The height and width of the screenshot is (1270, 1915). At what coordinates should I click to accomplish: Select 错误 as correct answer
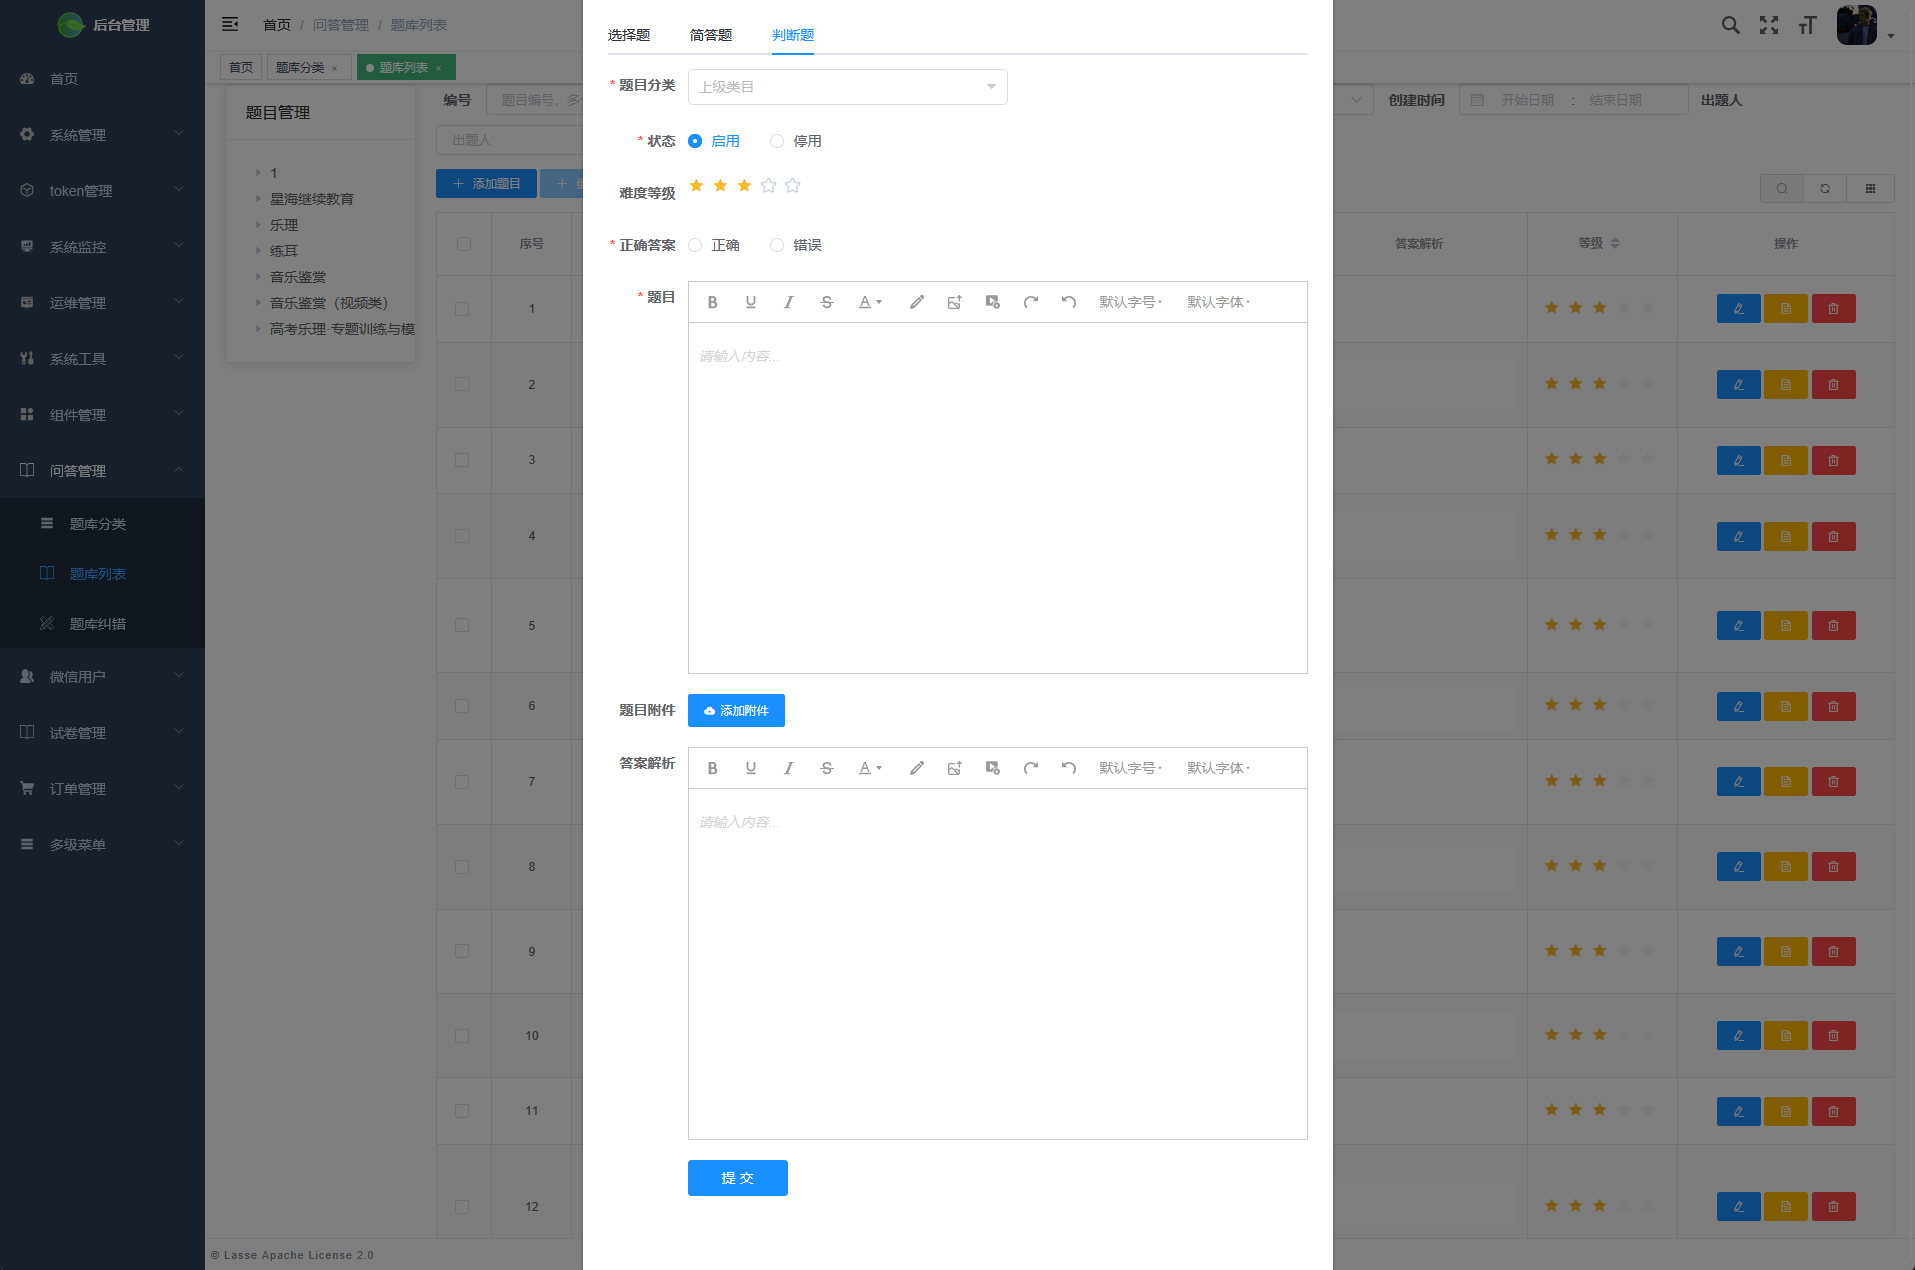pos(777,245)
